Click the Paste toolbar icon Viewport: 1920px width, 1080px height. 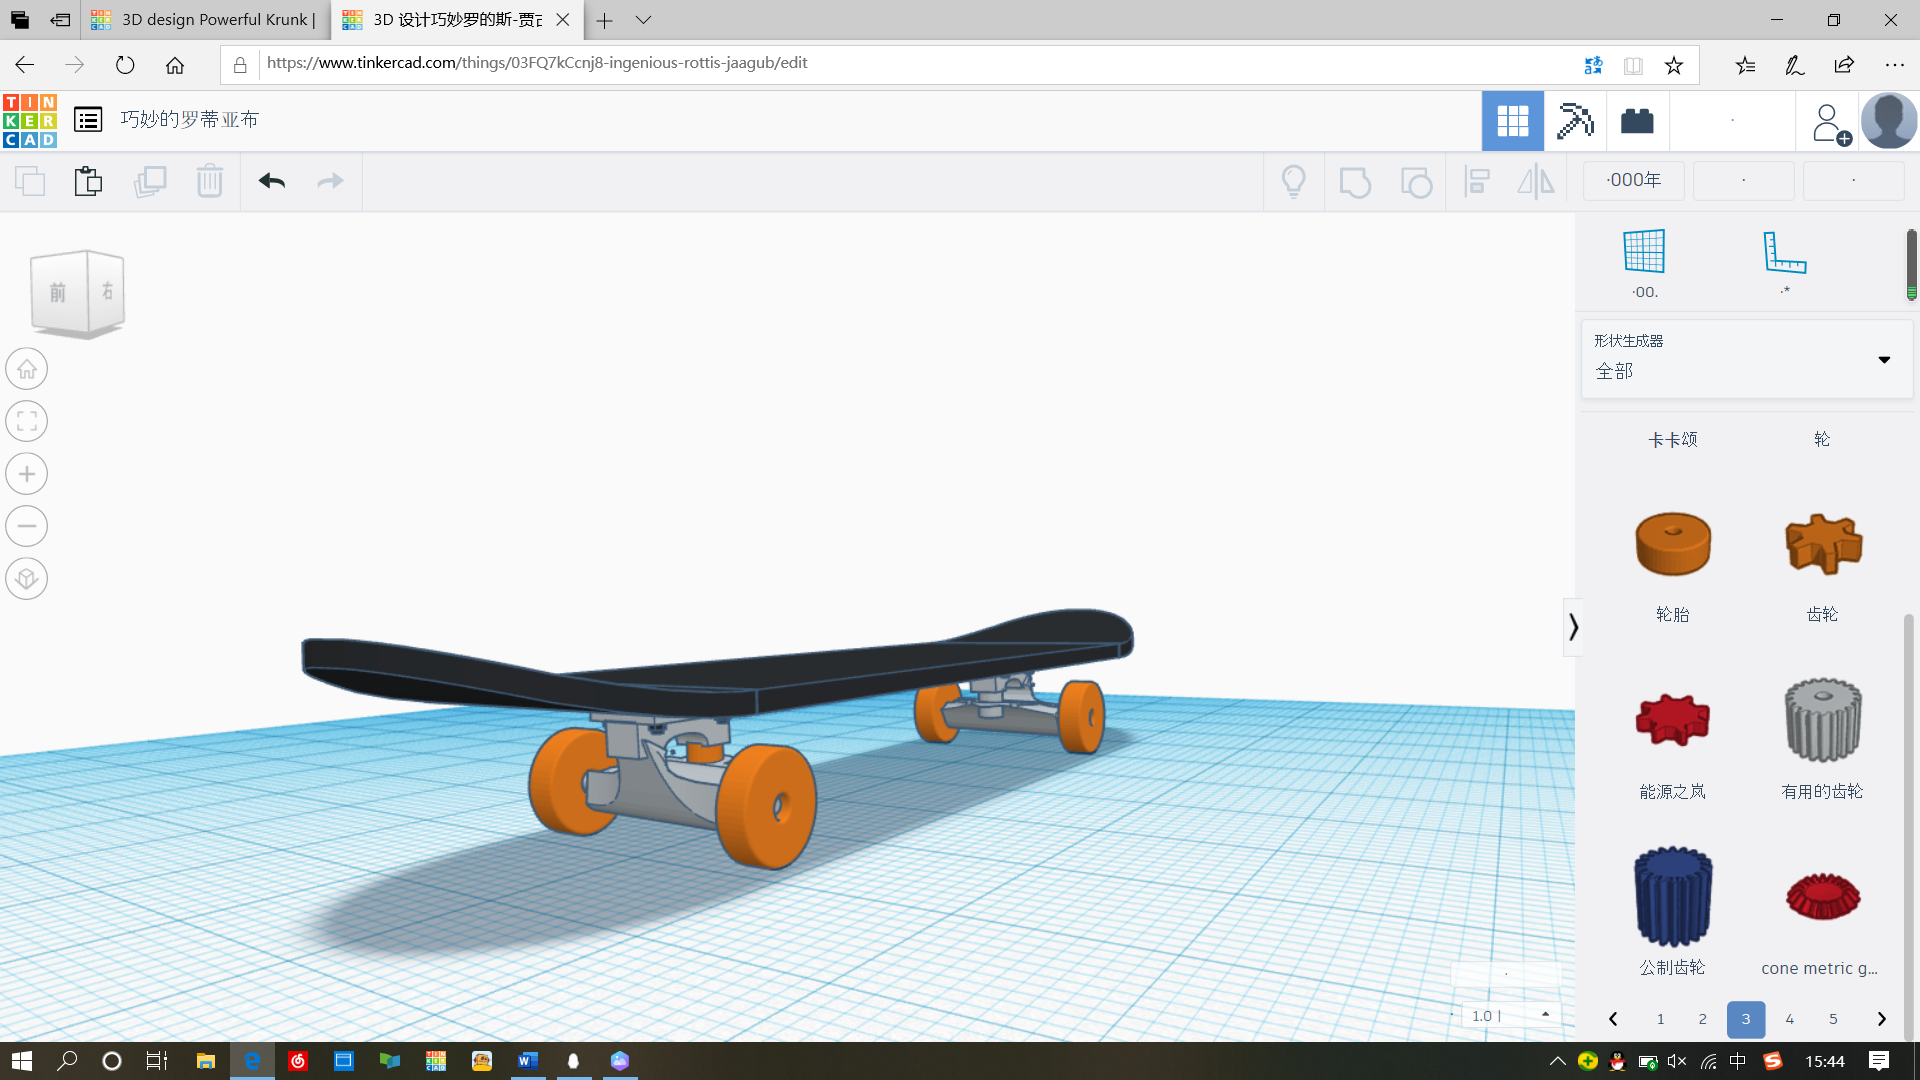point(88,181)
